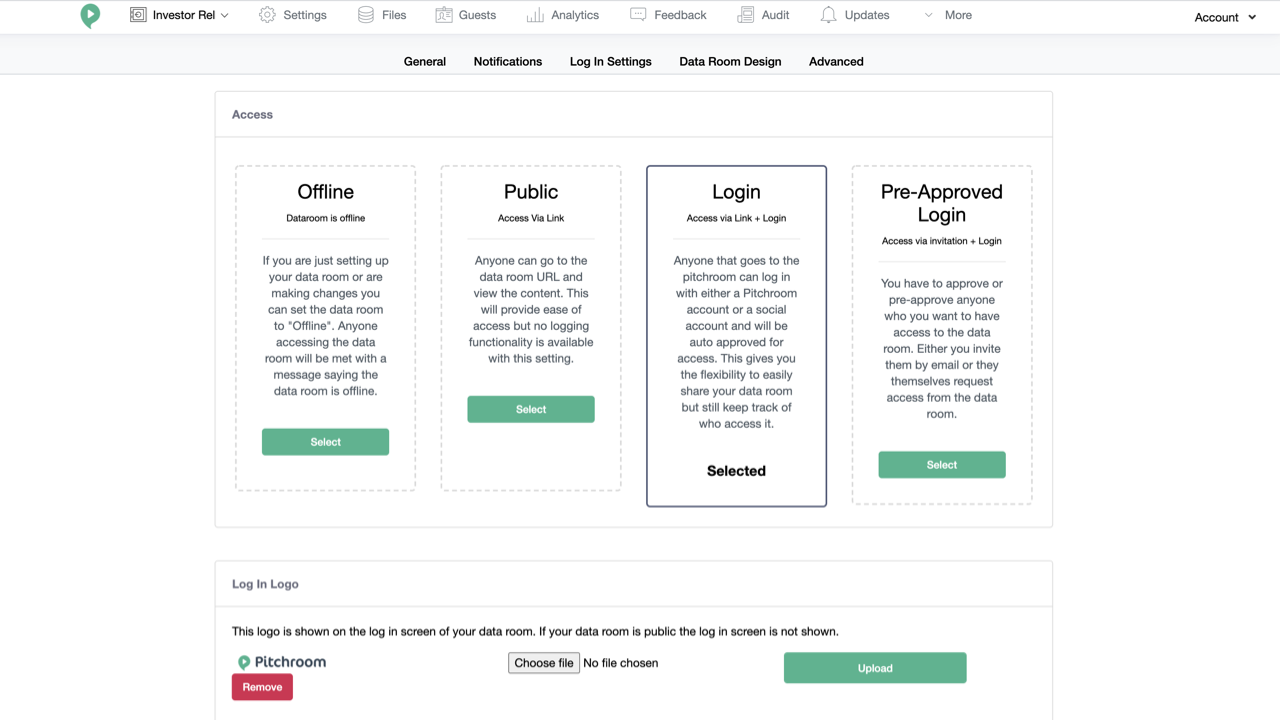Select the Offline access option
The image size is (1280, 720).
(325, 442)
